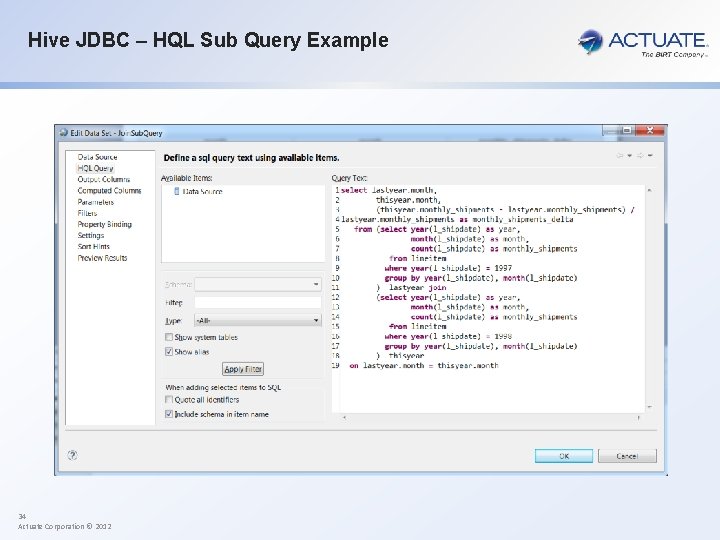Enable Quote all identifiers checkbox

[x=169, y=399]
